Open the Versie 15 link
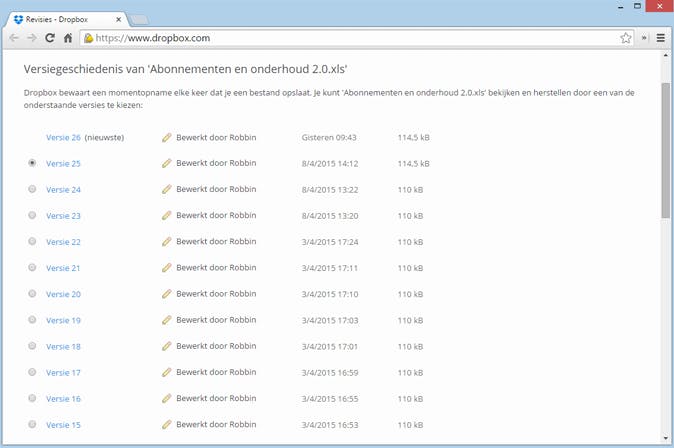Image resolution: width=674 pixels, height=448 pixels. [x=63, y=425]
